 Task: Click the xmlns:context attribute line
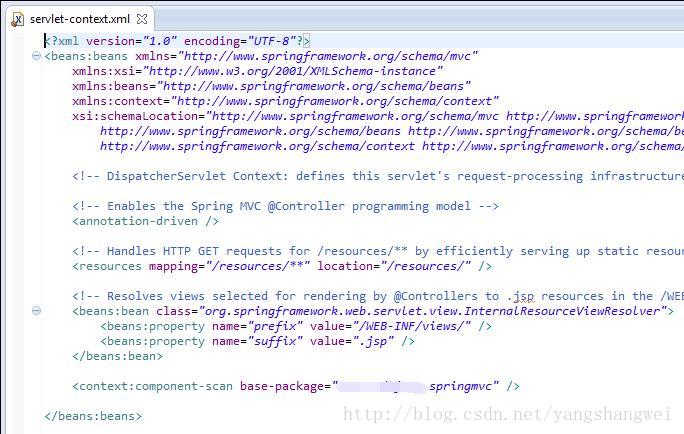pos(285,101)
